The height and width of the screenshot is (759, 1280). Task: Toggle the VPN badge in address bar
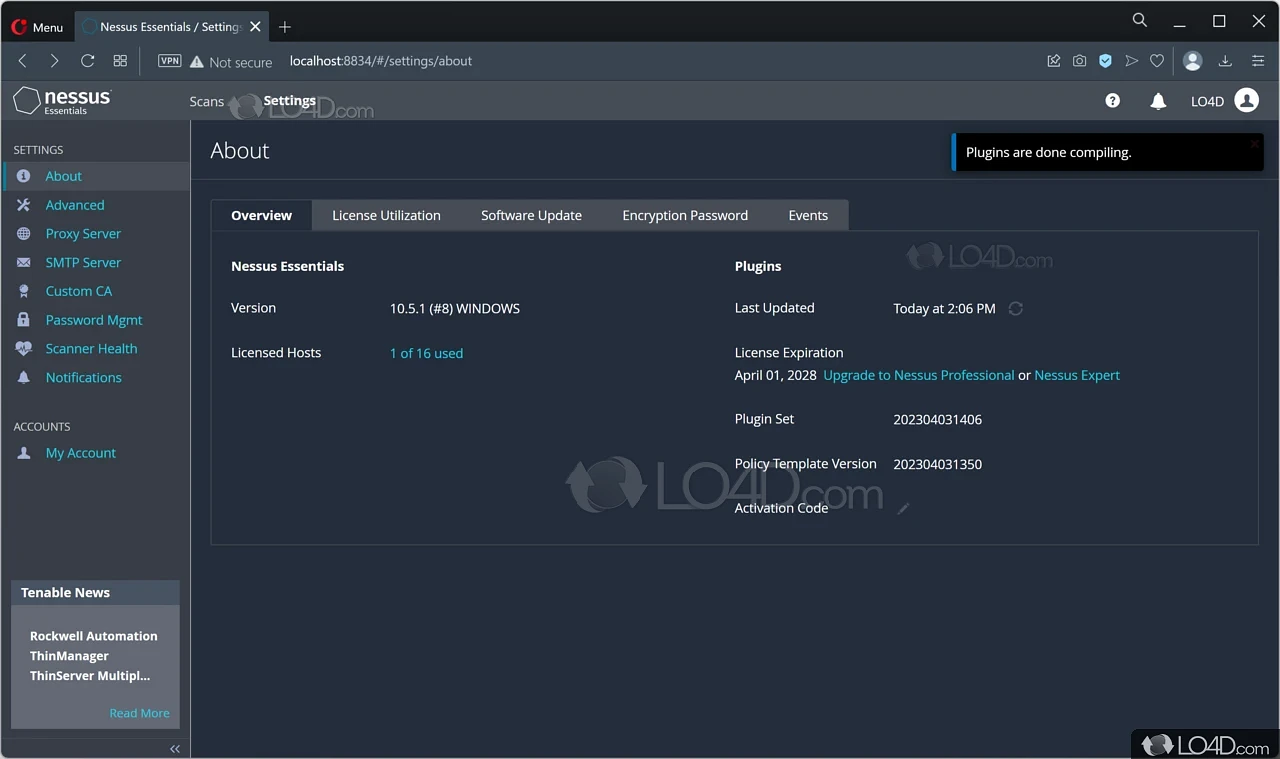point(170,61)
